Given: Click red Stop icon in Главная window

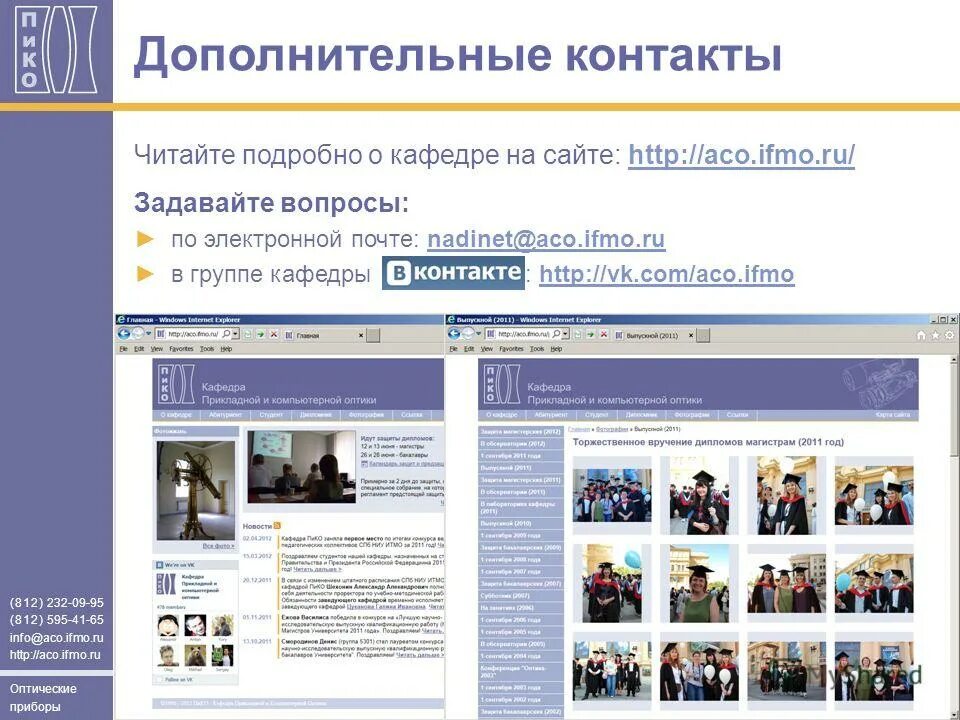Looking at the screenshot, I should click(274, 335).
